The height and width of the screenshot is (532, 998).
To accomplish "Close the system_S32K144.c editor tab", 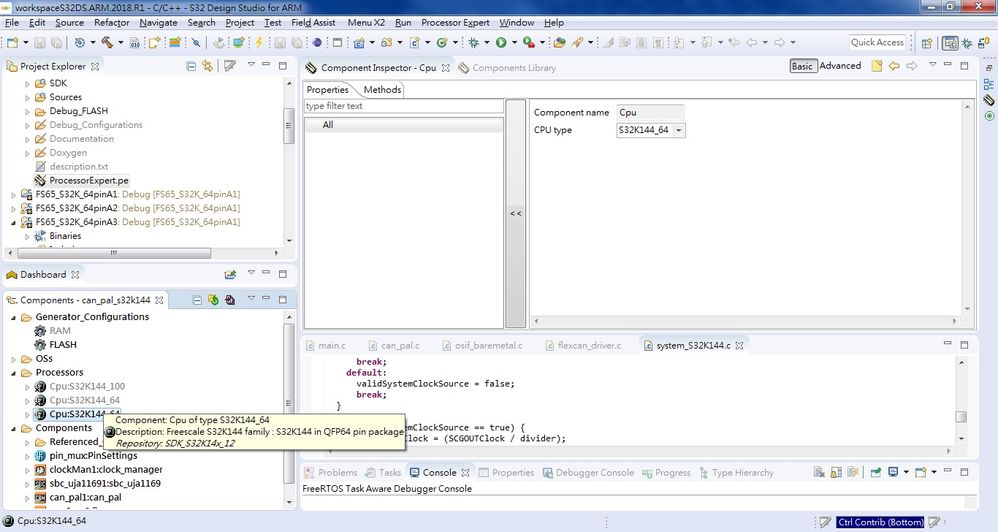I will 740,346.
